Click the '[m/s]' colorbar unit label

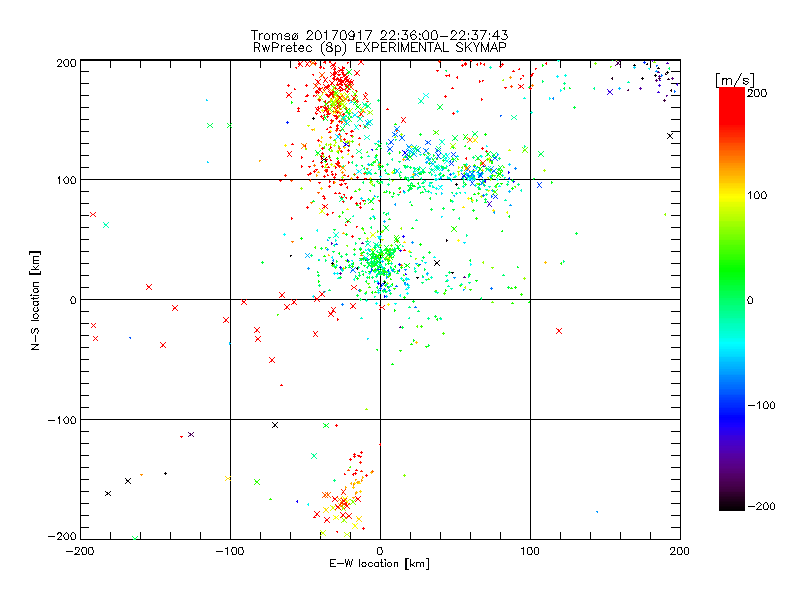[735, 80]
